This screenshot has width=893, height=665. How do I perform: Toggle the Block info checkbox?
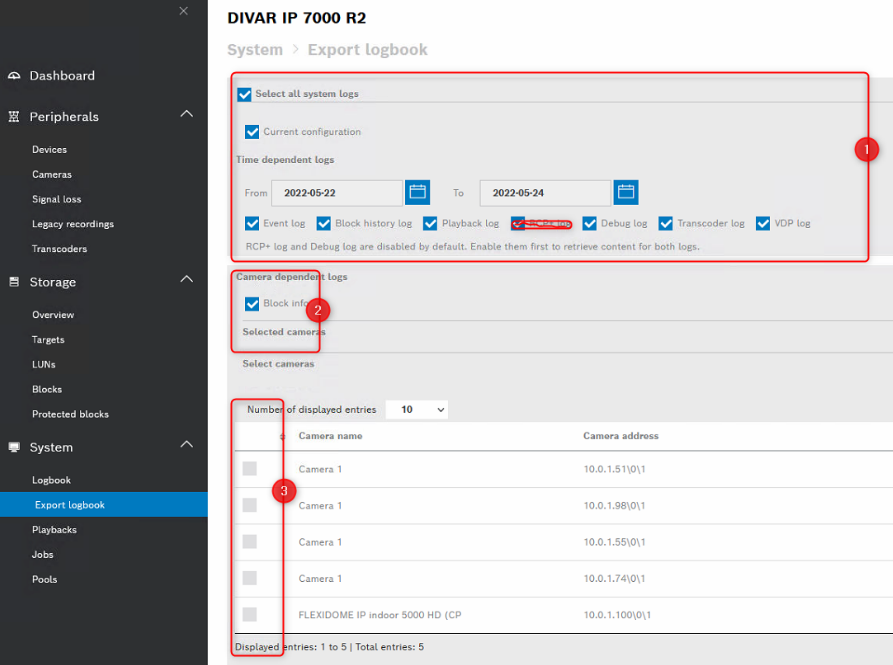[252, 304]
